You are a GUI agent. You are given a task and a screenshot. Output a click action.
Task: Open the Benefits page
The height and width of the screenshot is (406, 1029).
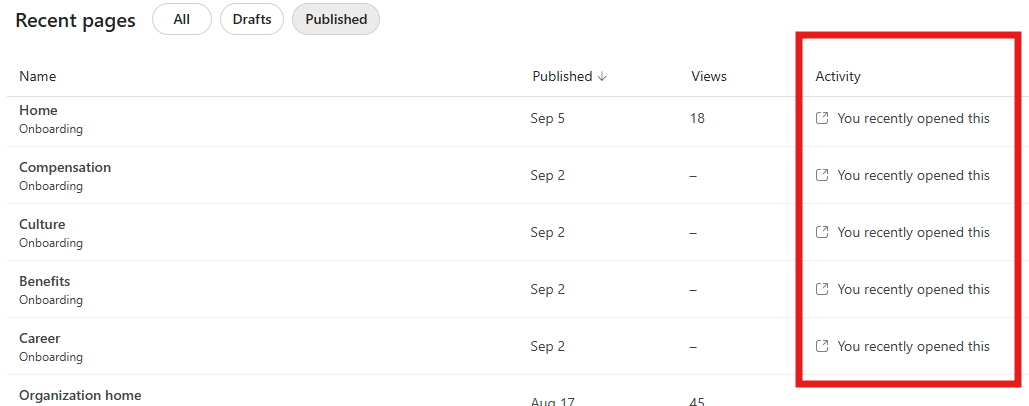coord(45,281)
